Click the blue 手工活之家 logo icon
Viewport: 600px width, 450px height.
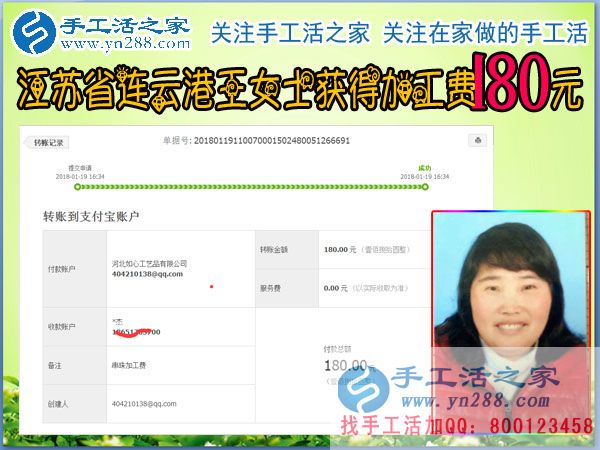click(x=34, y=32)
